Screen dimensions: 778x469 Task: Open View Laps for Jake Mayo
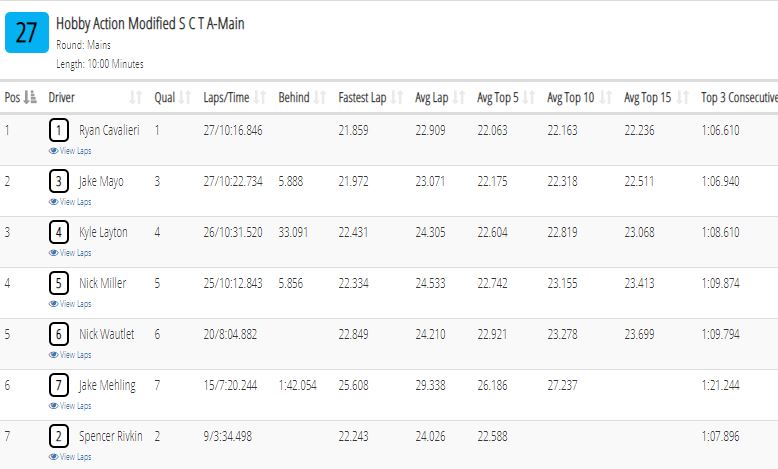click(70, 202)
